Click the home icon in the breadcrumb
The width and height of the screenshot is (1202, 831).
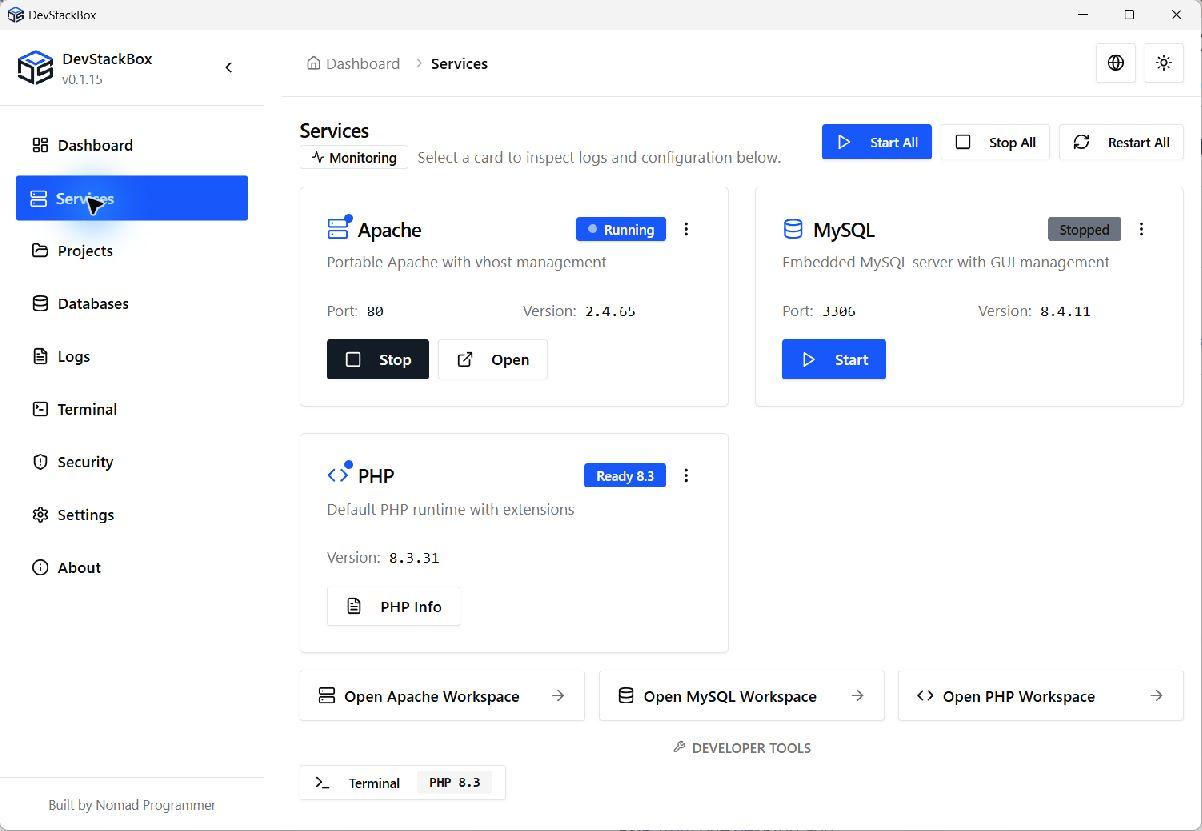tap(314, 63)
